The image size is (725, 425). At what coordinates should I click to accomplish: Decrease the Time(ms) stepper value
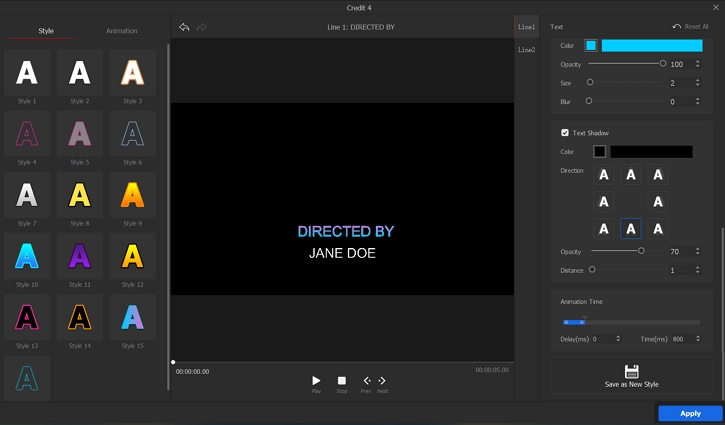point(697,342)
